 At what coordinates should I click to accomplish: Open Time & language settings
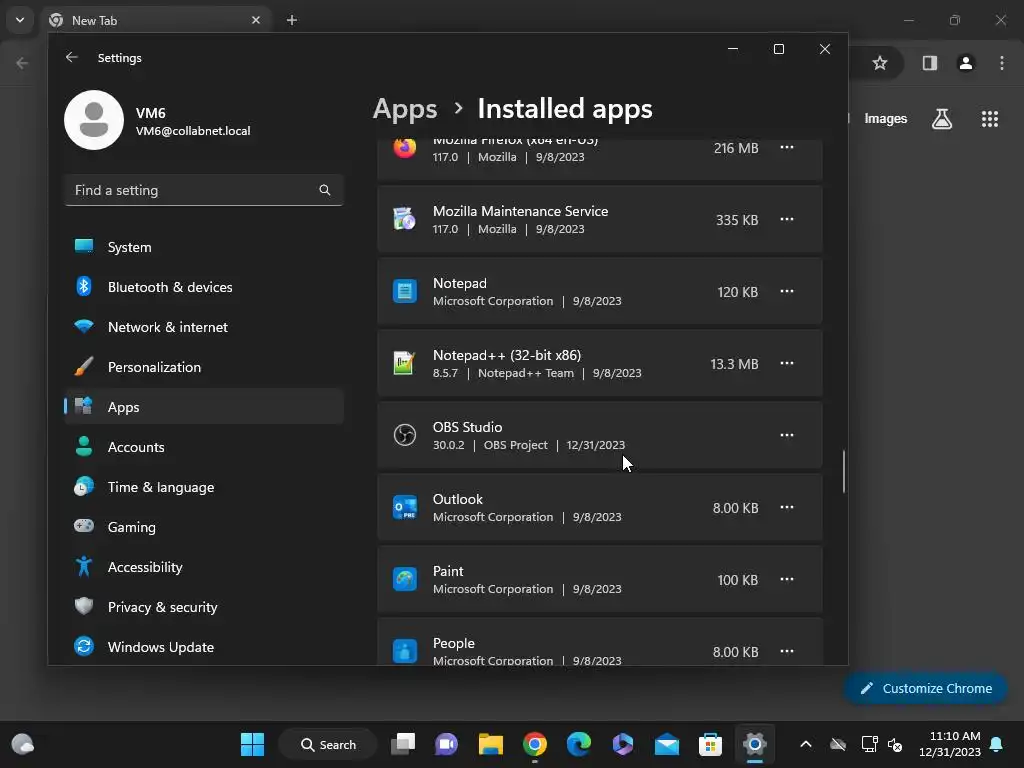(x=204, y=487)
